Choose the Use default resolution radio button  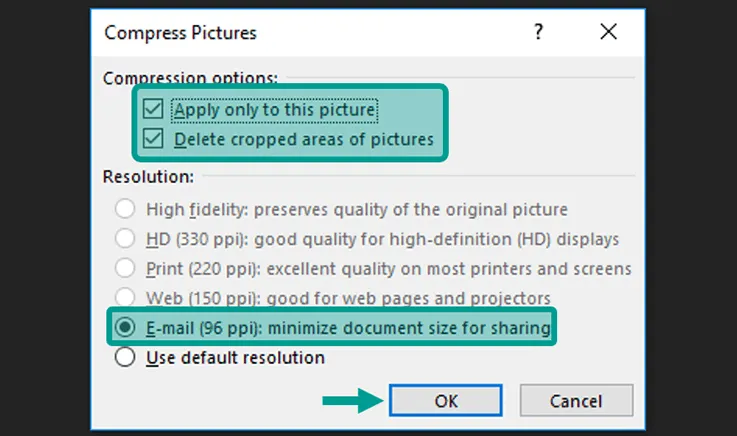pos(125,357)
